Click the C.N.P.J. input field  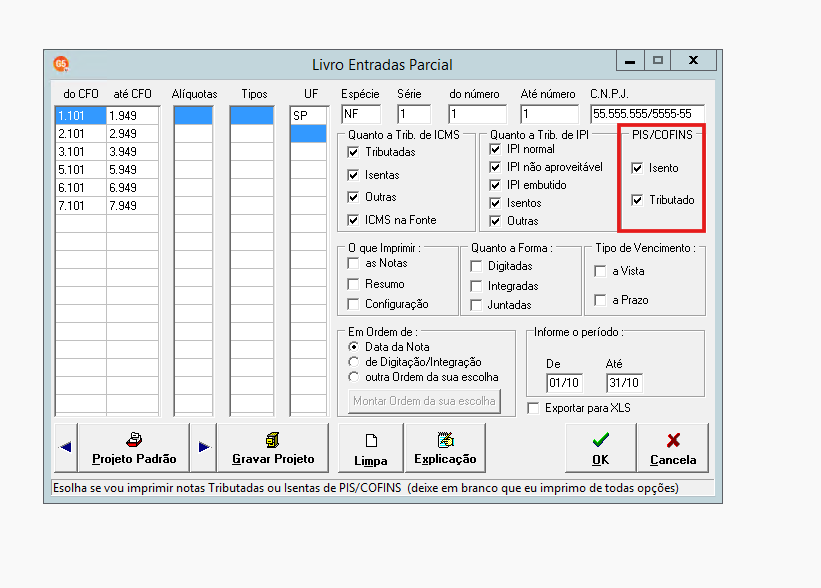coord(647,114)
